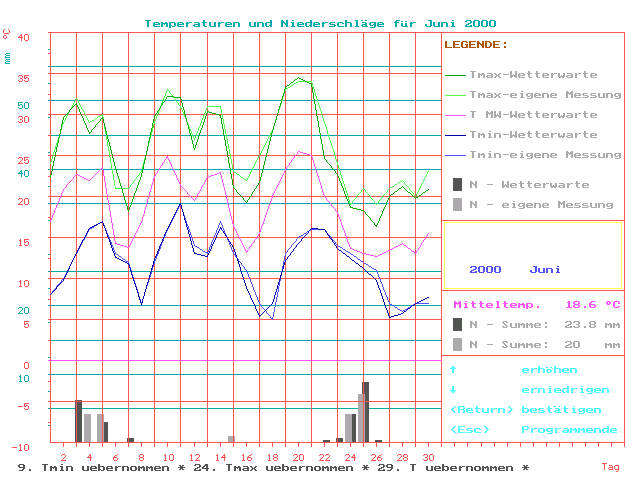Image resolution: width=640 pixels, height=480 pixels.
Task: Select the dark swatch for N - Wetterwarte legend
Action: click(x=457, y=184)
